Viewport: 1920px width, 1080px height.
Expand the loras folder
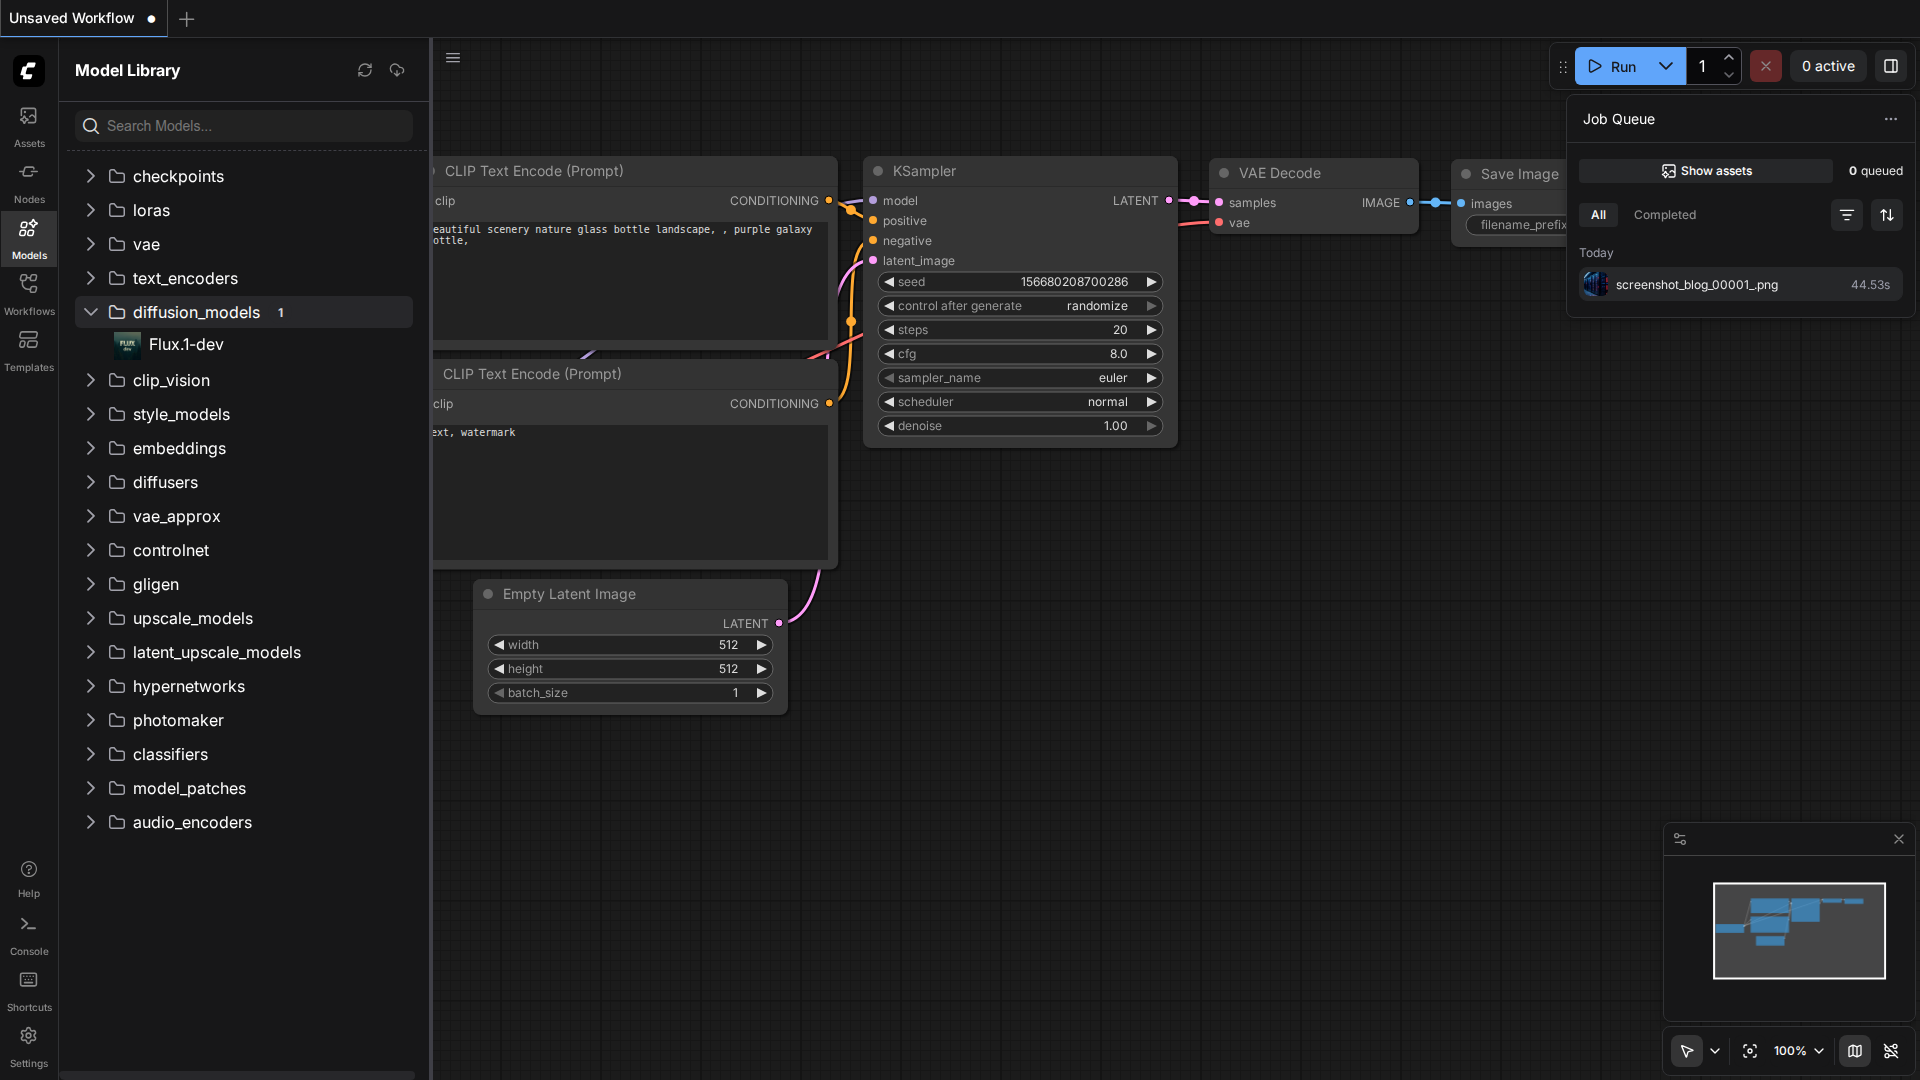coord(90,210)
